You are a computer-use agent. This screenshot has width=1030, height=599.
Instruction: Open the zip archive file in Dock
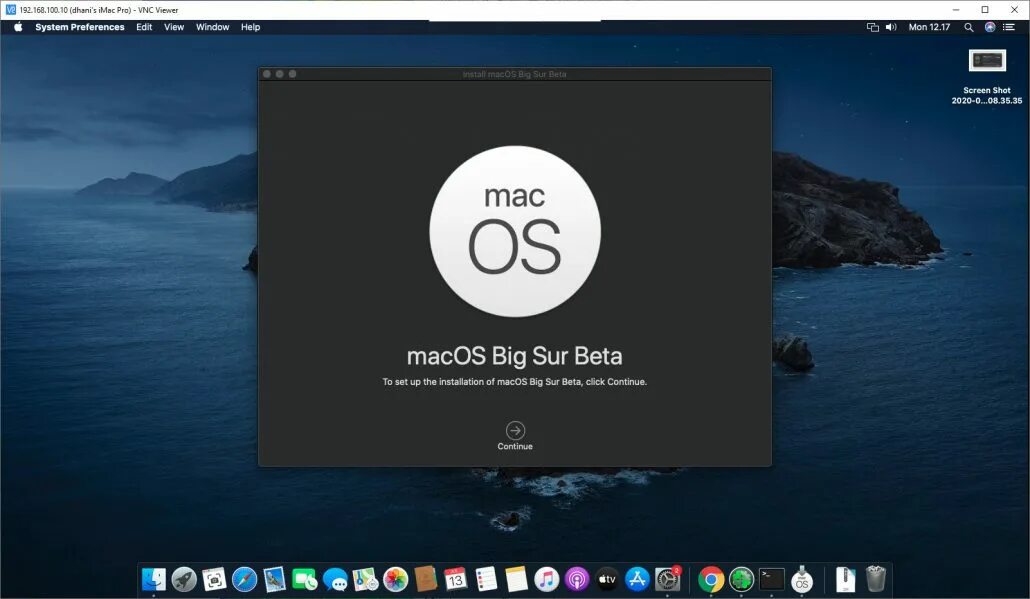coord(845,579)
